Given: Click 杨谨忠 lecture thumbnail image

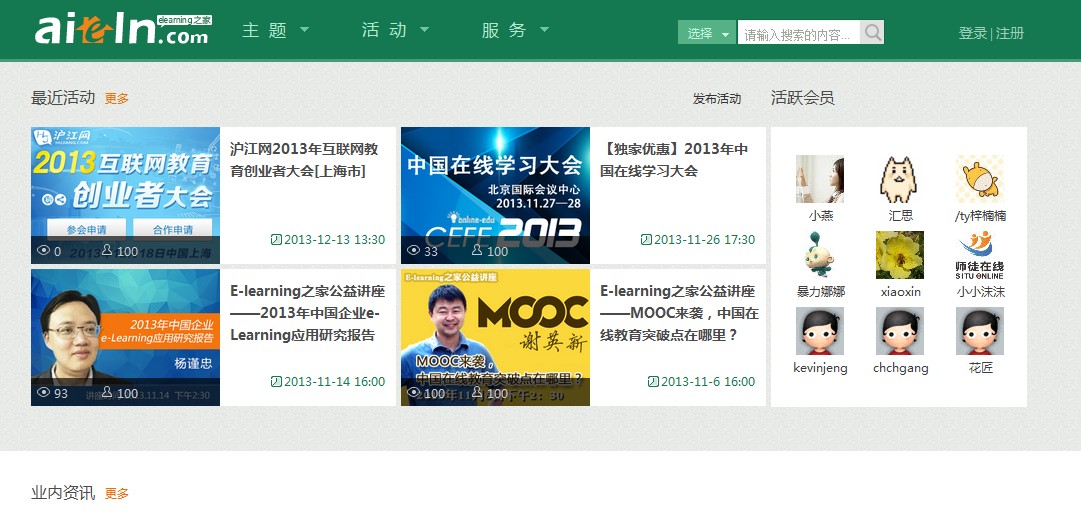Looking at the screenshot, I should (x=125, y=337).
